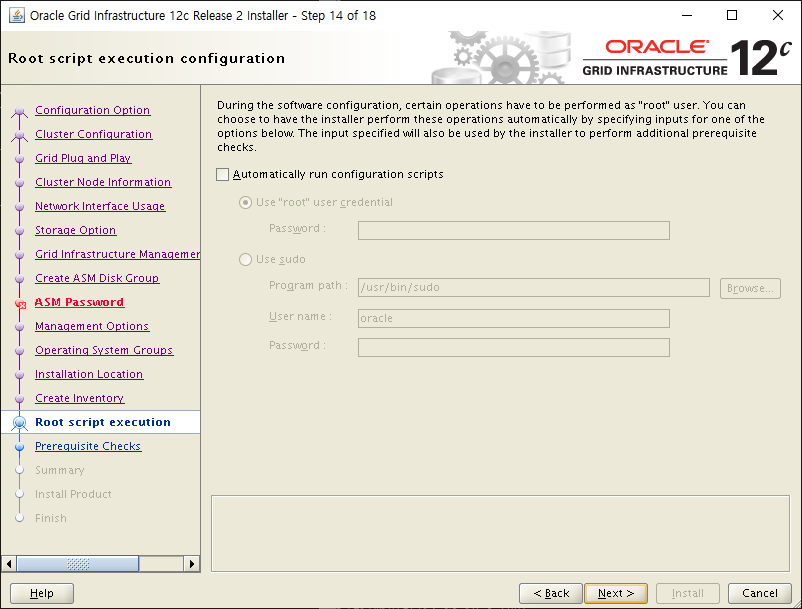Click the Help button
Screen dimensions: 802x609
pyautogui.click(x=42, y=593)
